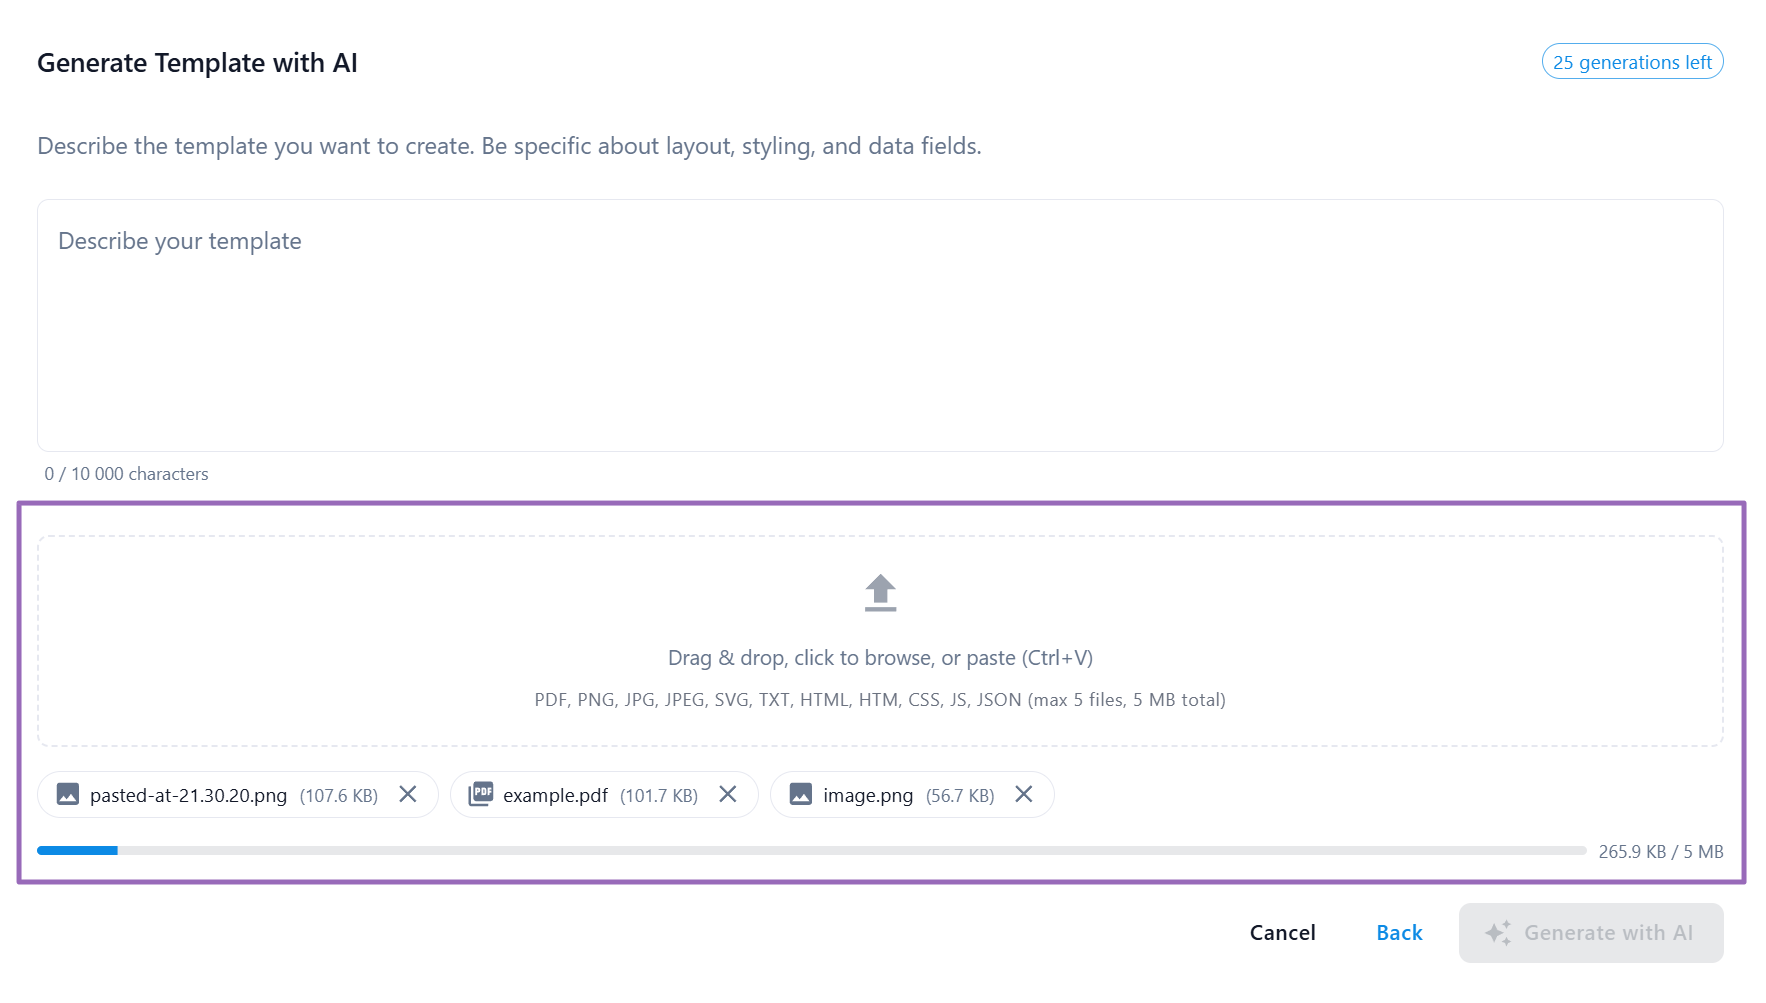Click the Back link
The image size is (1766, 1003).
[x=1398, y=932]
